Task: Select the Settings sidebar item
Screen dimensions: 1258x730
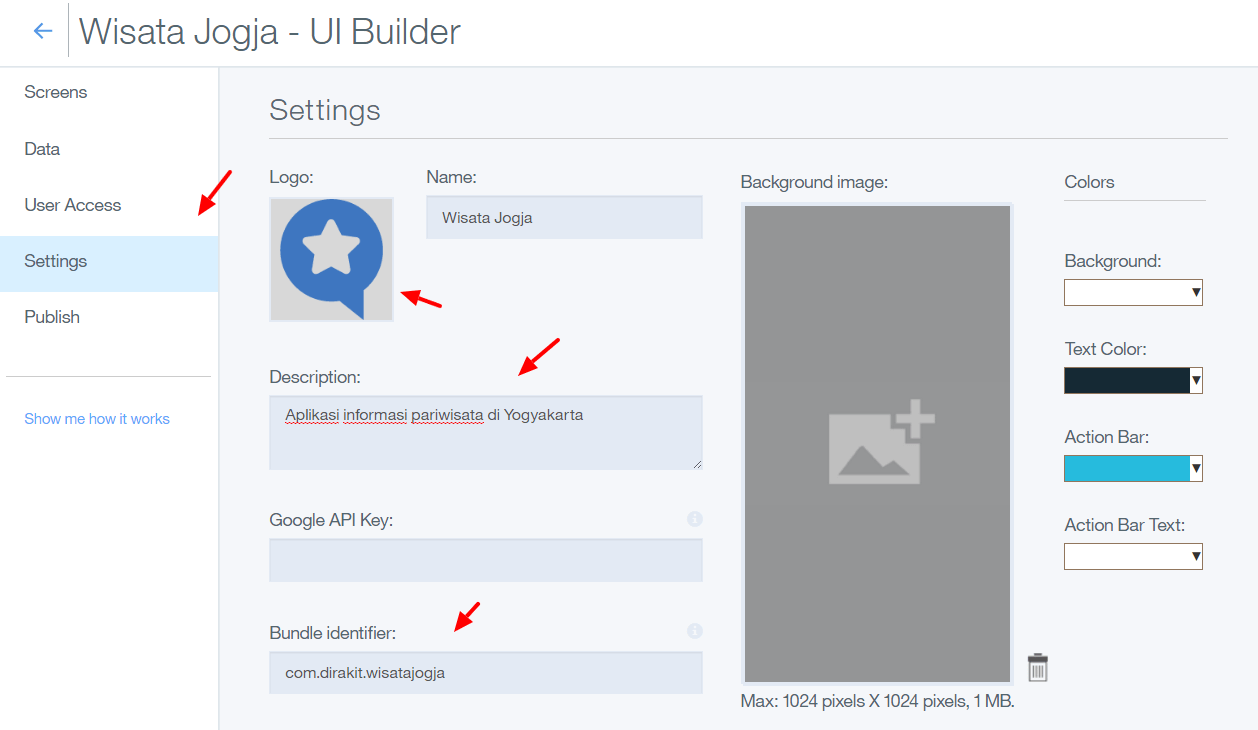Action: [56, 261]
